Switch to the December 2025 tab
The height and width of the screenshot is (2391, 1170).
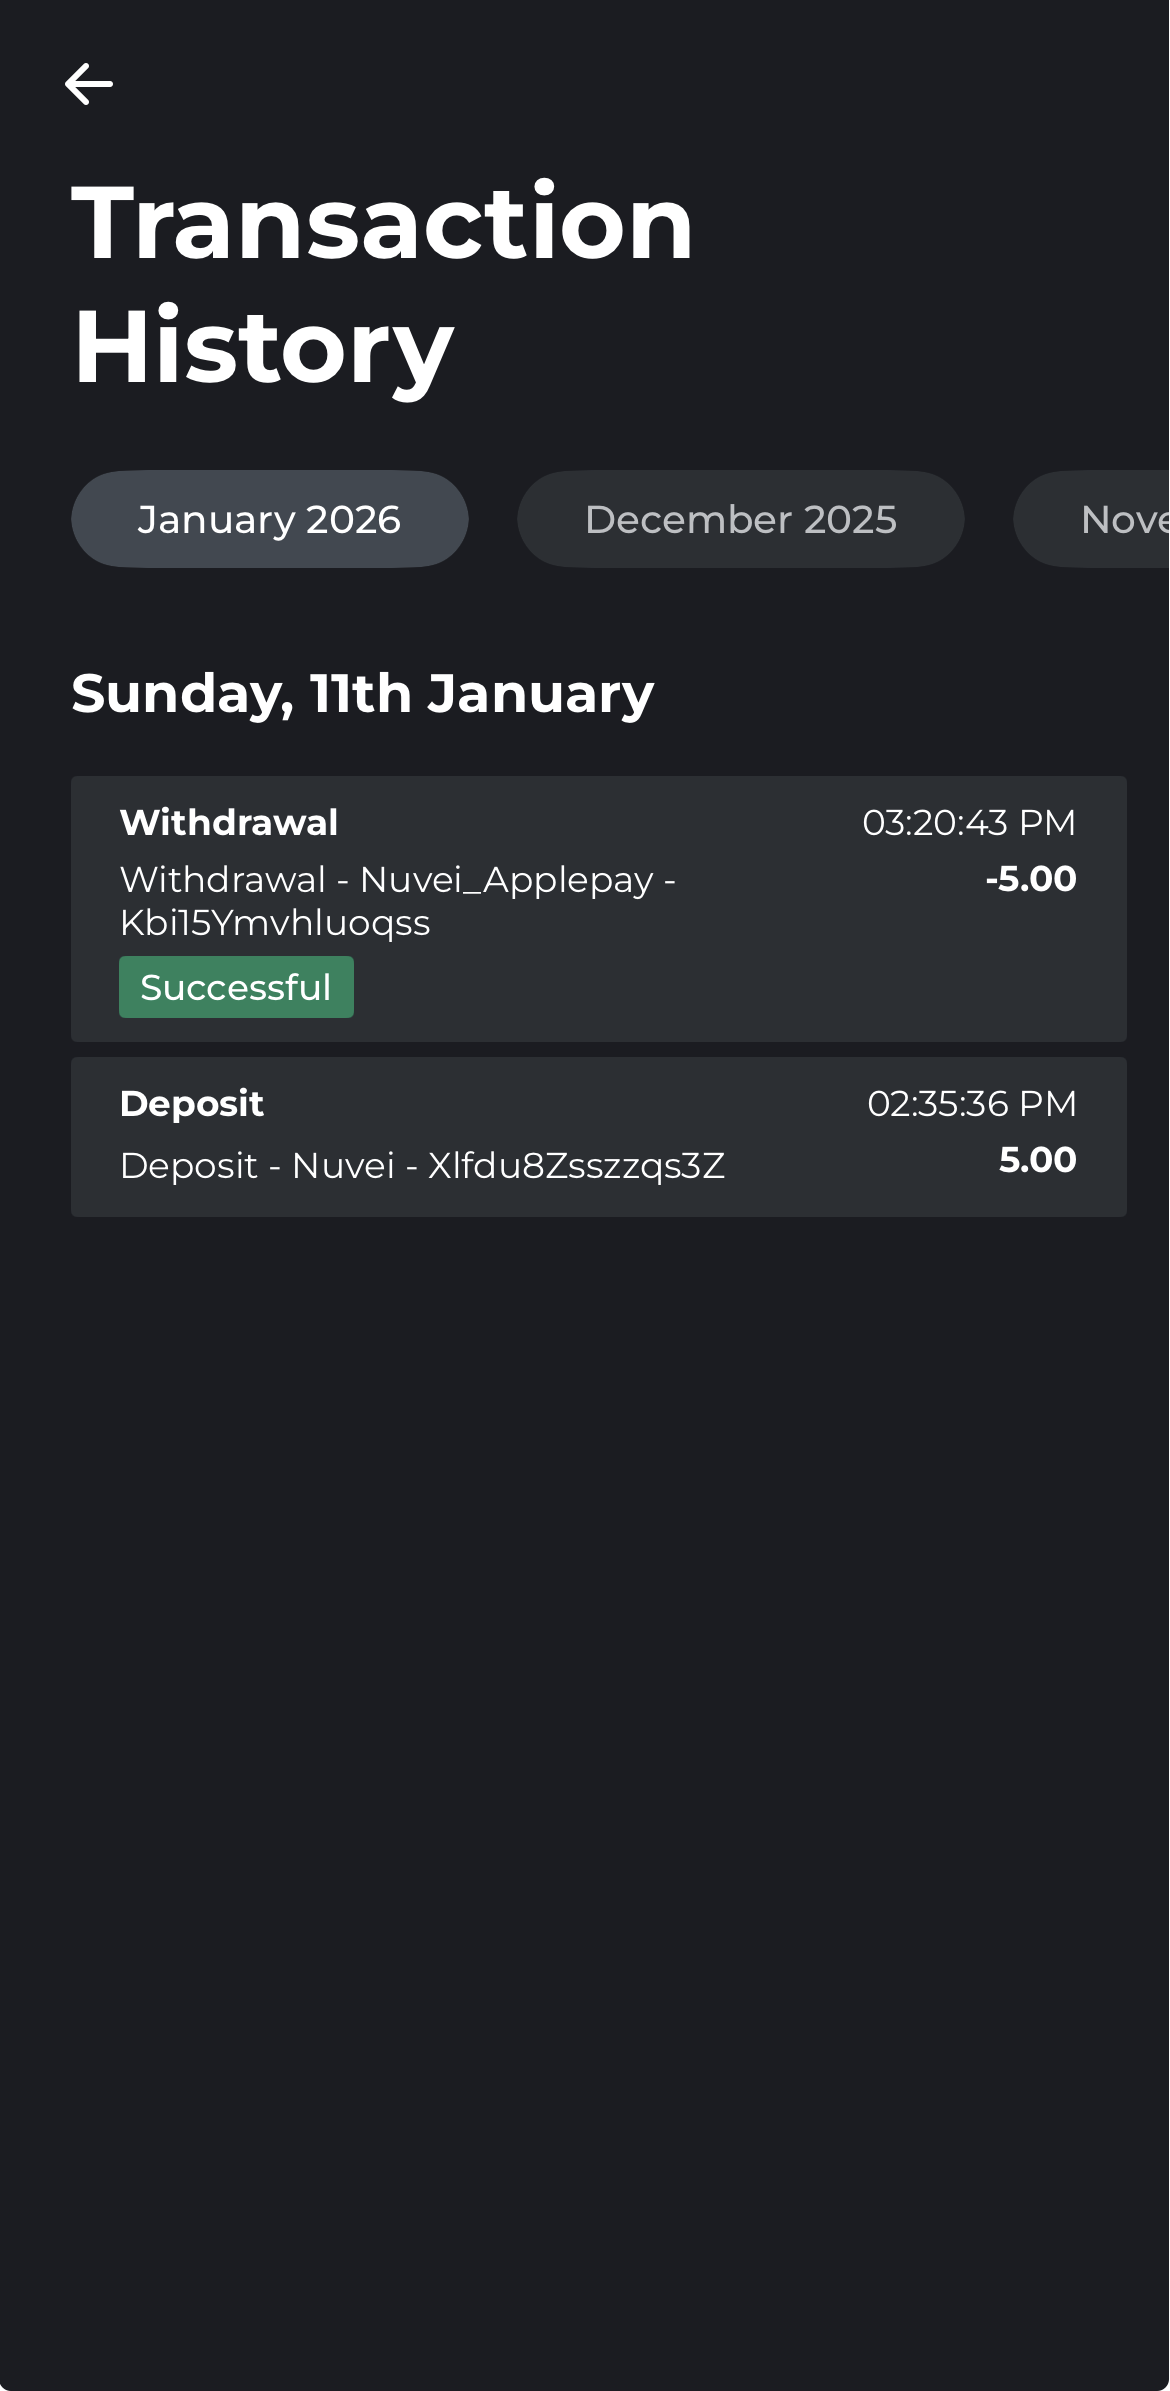pyautogui.click(x=740, y=519)
